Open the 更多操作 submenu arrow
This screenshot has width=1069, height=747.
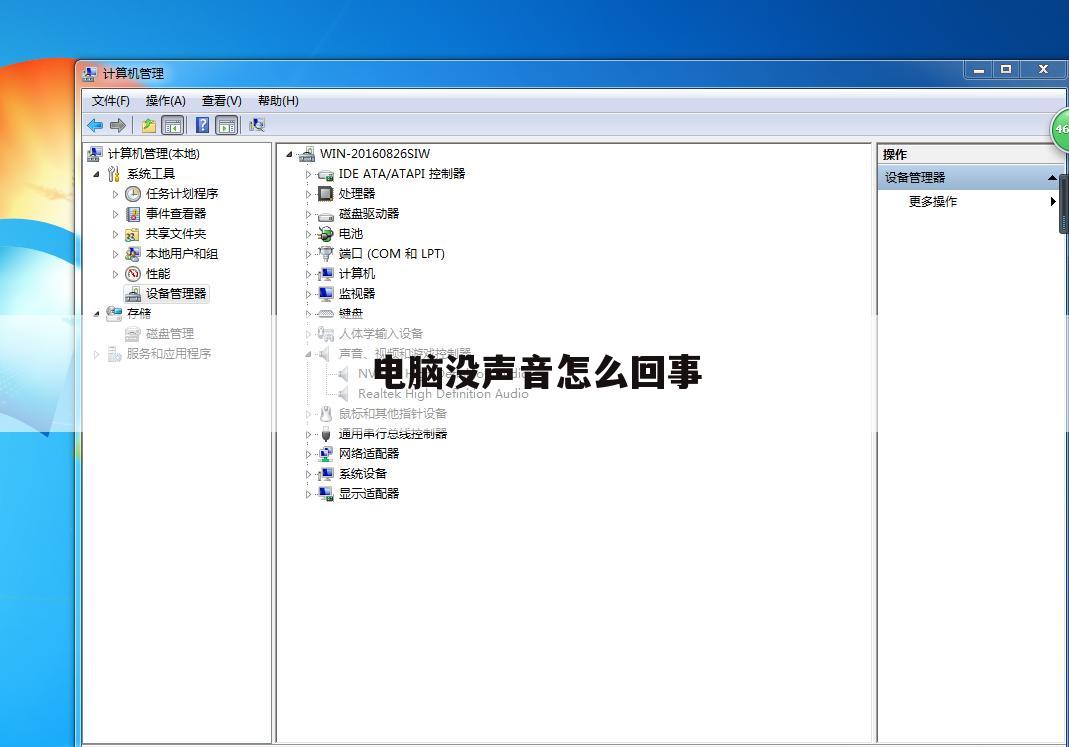pyautogui.click(x=1053, y=201)
